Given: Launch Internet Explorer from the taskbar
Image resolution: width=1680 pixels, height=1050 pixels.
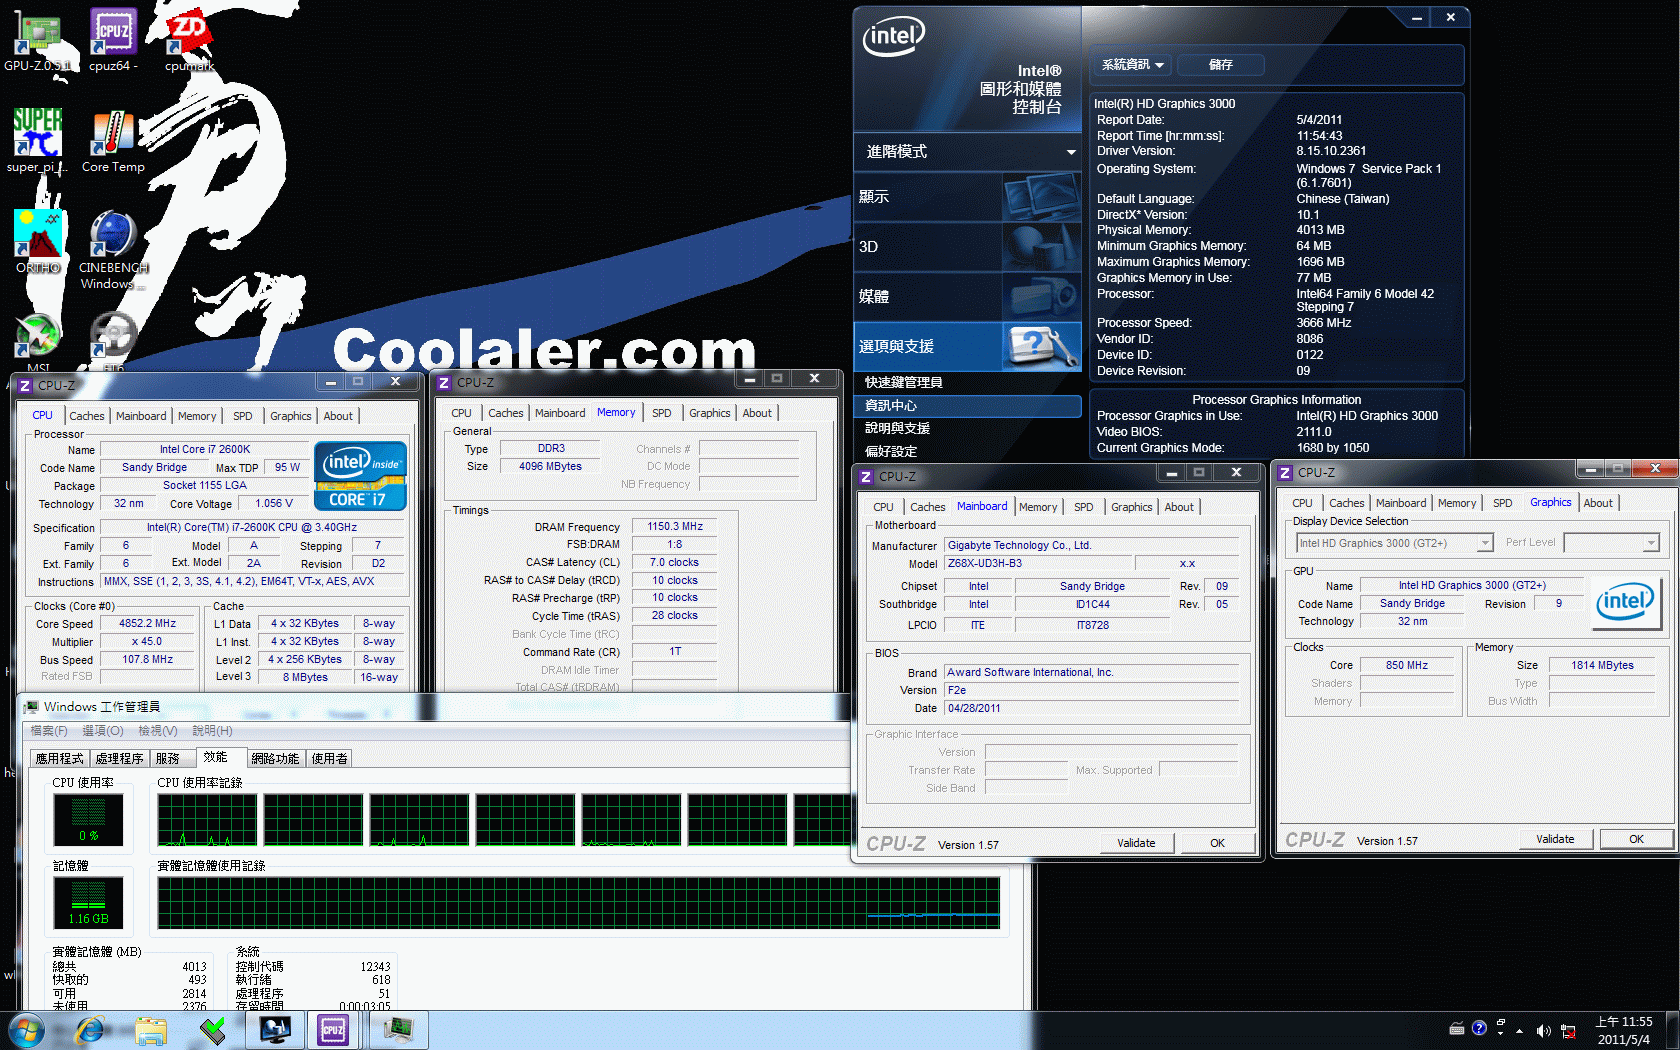Looking at the screenshot, I should (x=90, y=1030).
